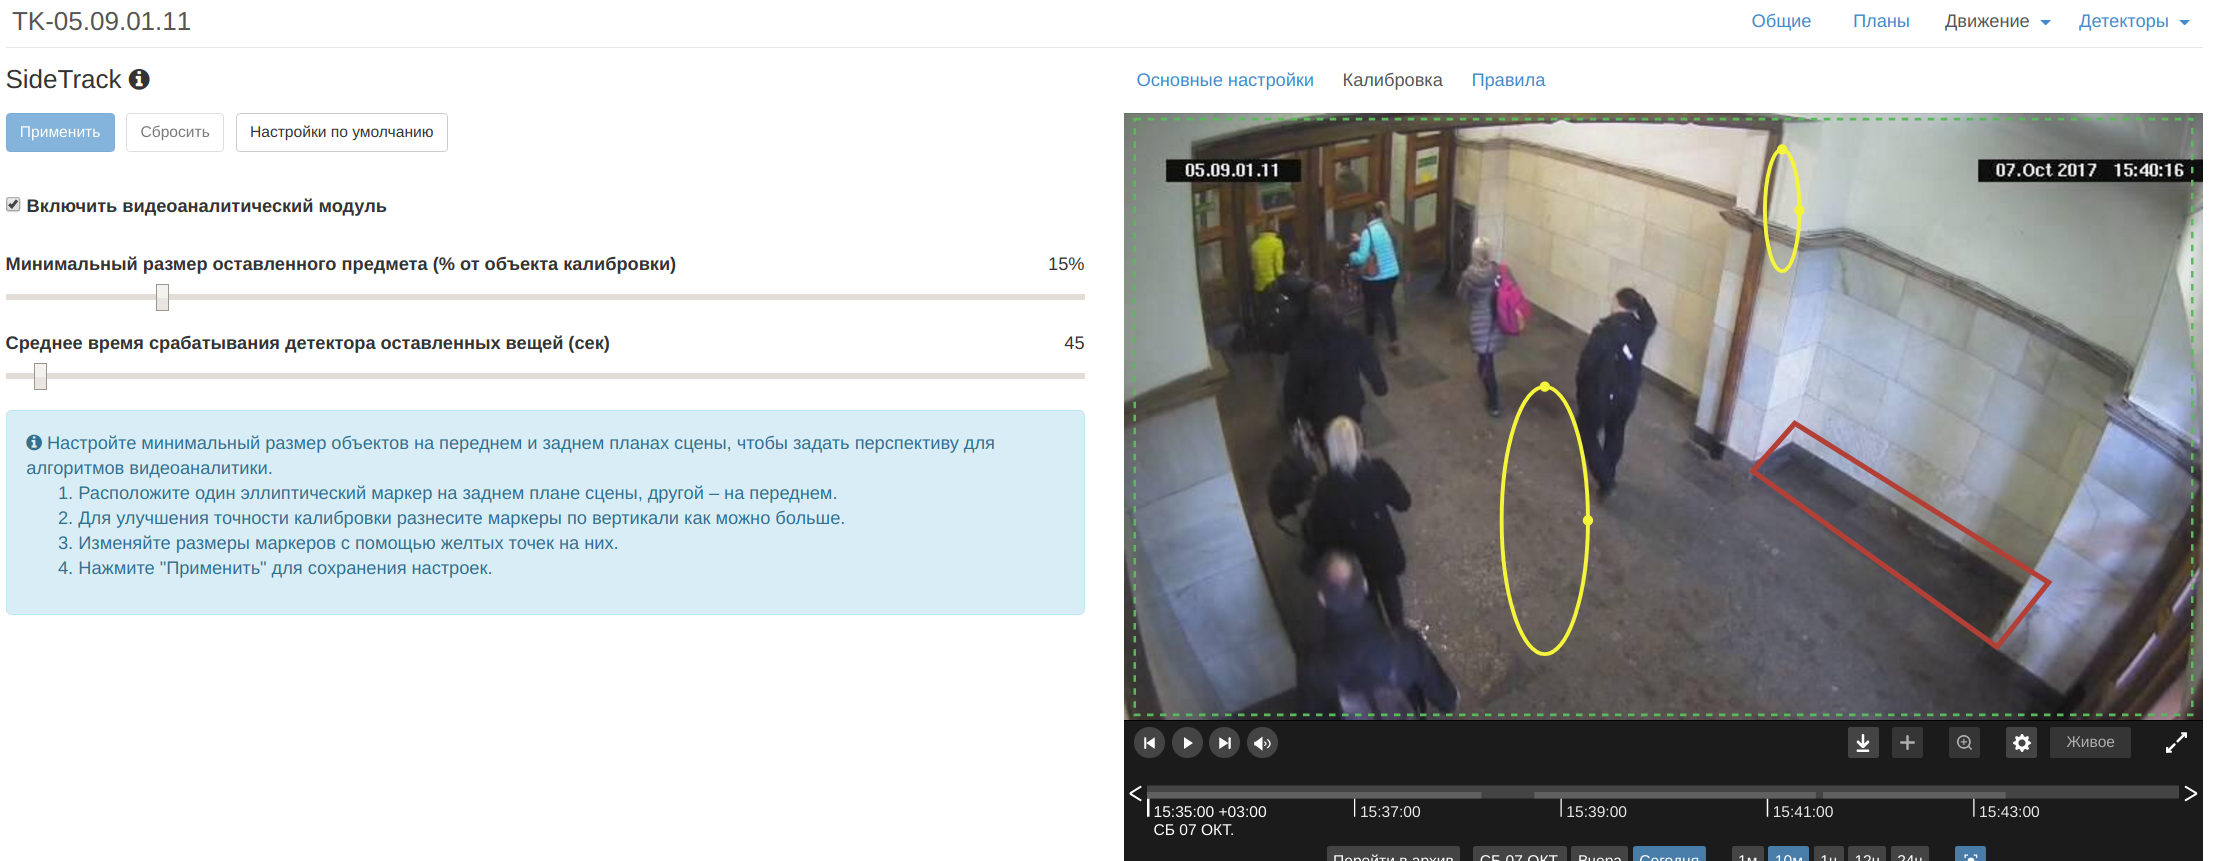The image size is (2215, 861).
Task: Open the Планы tab
Action: coord(1881,21)
